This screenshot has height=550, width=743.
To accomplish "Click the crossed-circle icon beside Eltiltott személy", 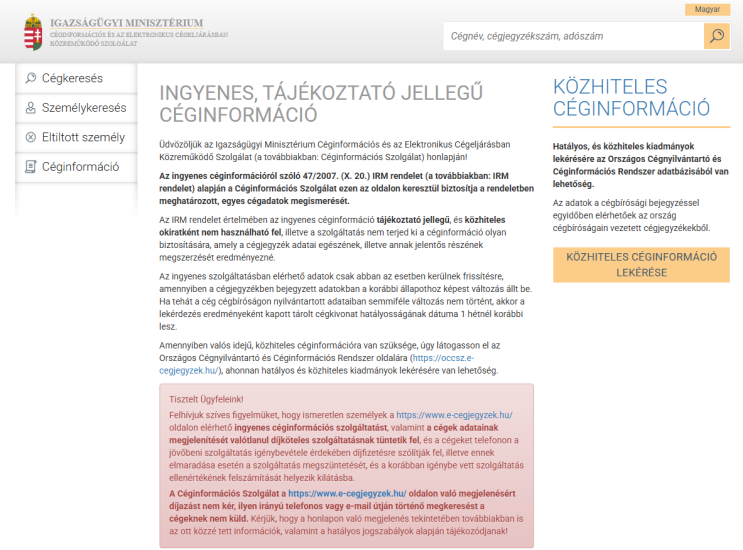I will point(31,137).
